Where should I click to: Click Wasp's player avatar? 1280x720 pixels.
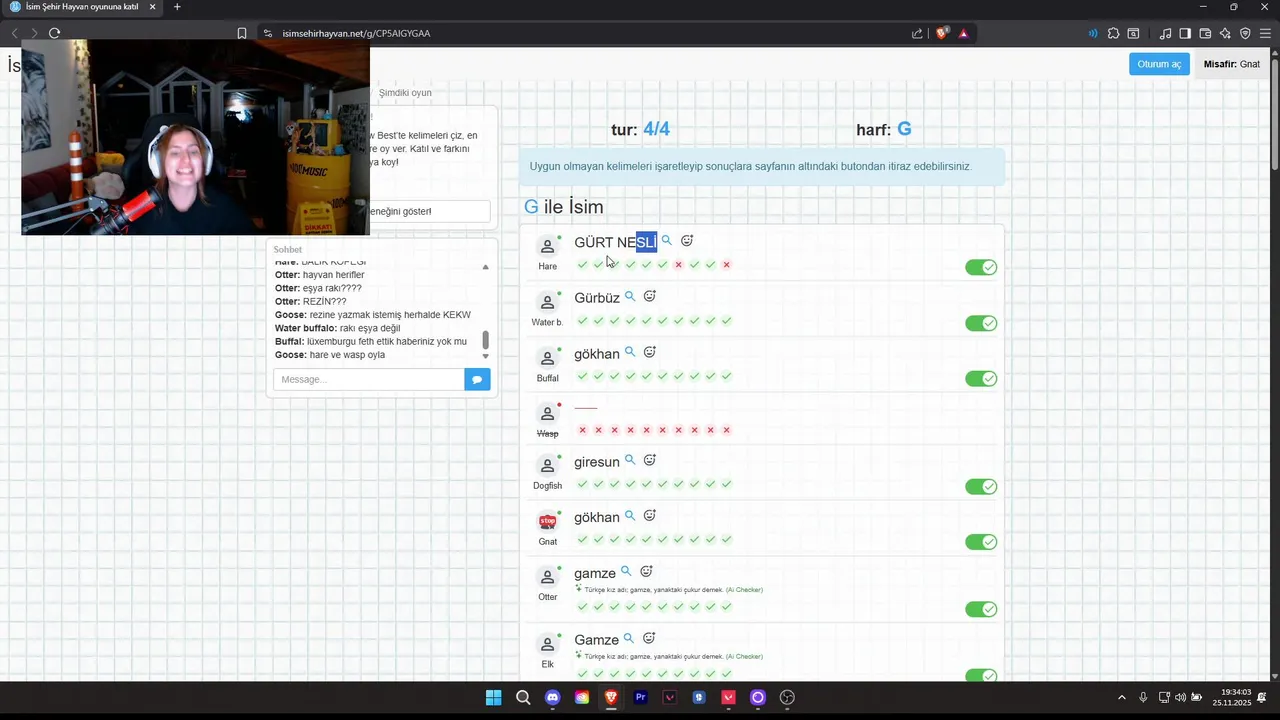[x=547, y=414]
